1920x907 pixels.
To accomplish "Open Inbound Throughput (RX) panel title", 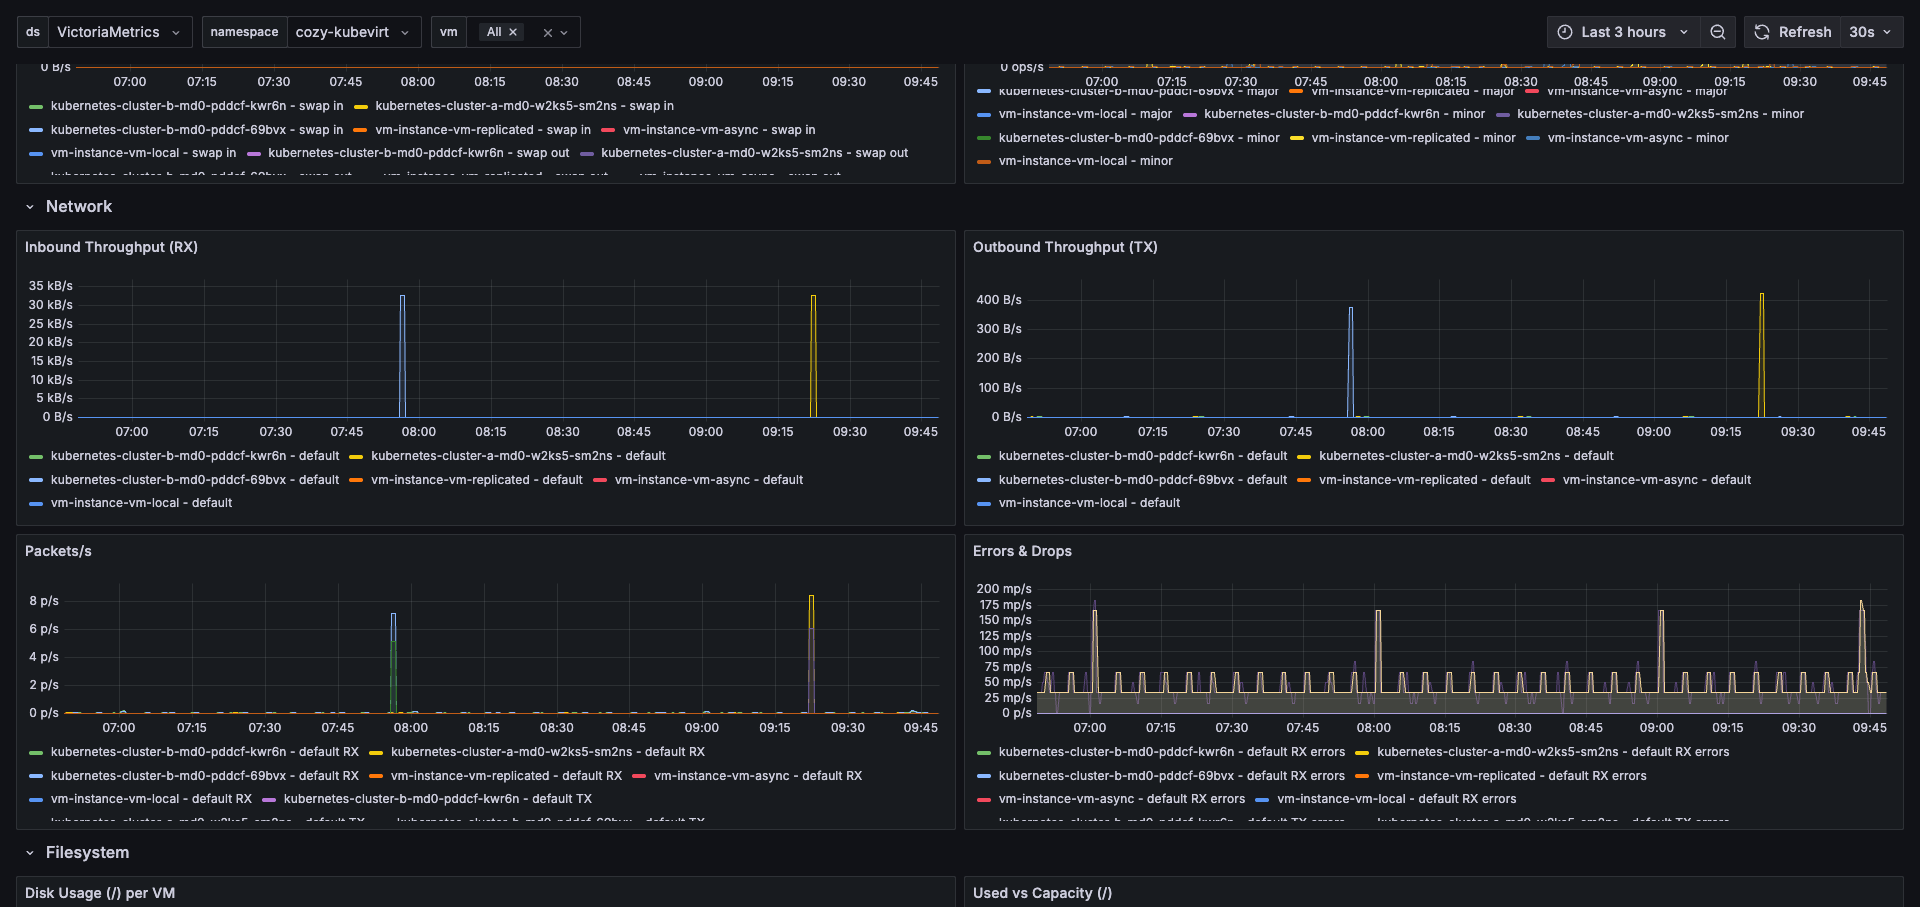I will (111, 247).
